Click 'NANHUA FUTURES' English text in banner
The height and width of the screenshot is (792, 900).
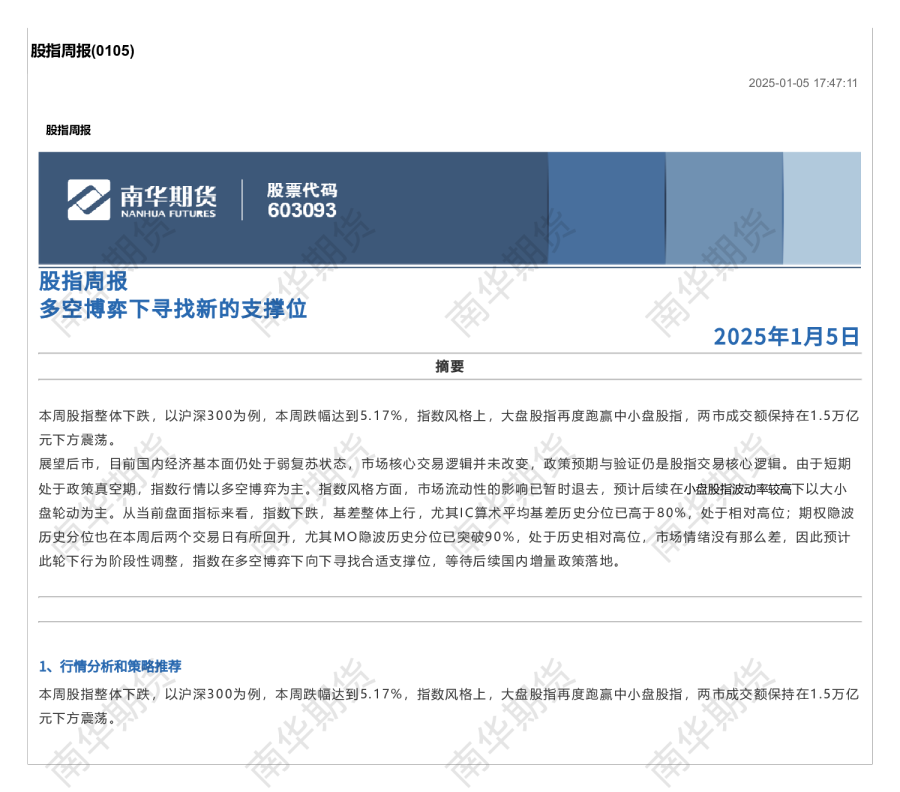[168, 214]
